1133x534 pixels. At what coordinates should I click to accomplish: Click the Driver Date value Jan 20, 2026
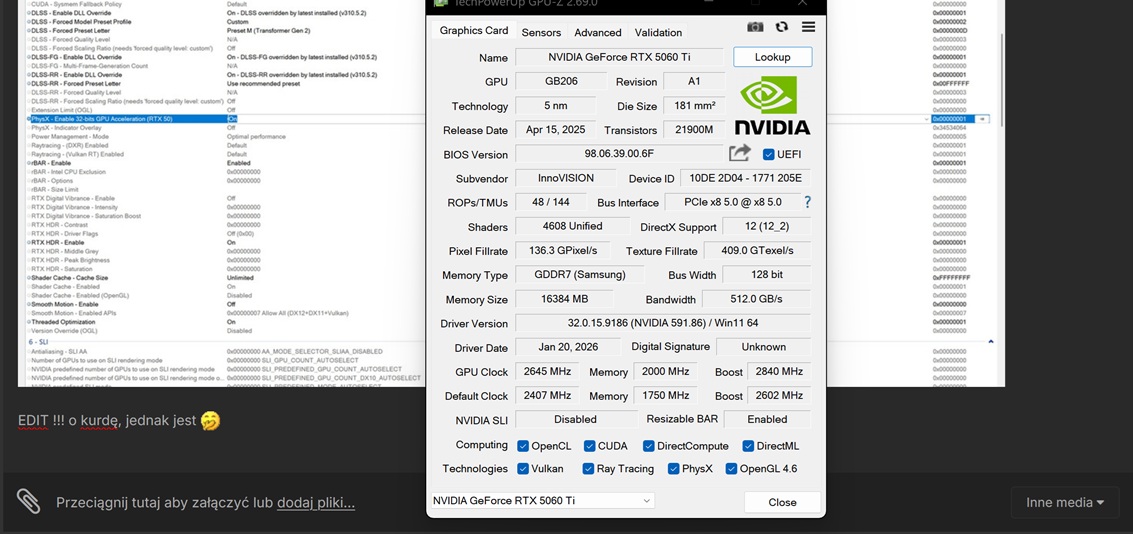(x=568, y=347)
